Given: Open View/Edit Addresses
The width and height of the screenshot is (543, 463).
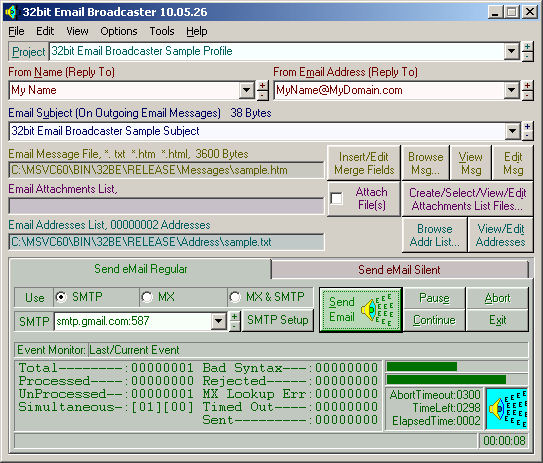Looking at the screenshot, I should 500,235.
